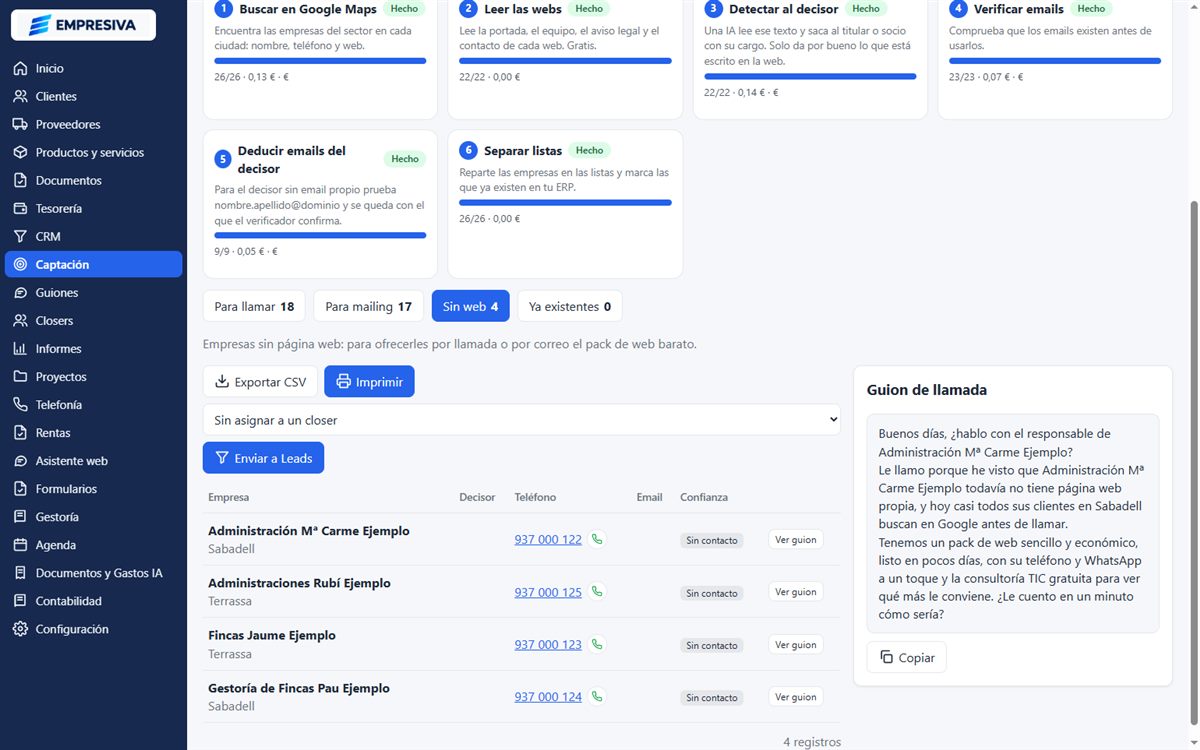
Task: Click the Empresa column header
Action: 229,497
